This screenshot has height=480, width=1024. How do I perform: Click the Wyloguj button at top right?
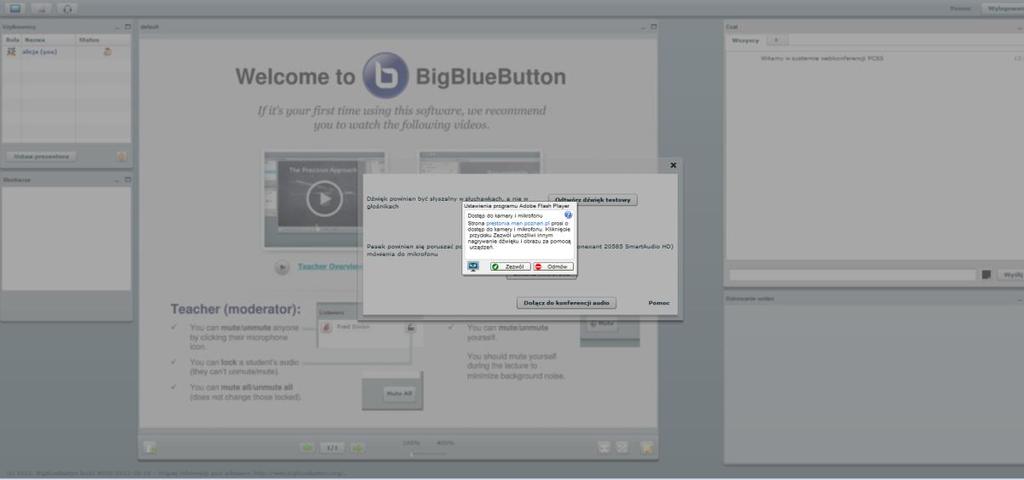click(x=1003, y=8)
